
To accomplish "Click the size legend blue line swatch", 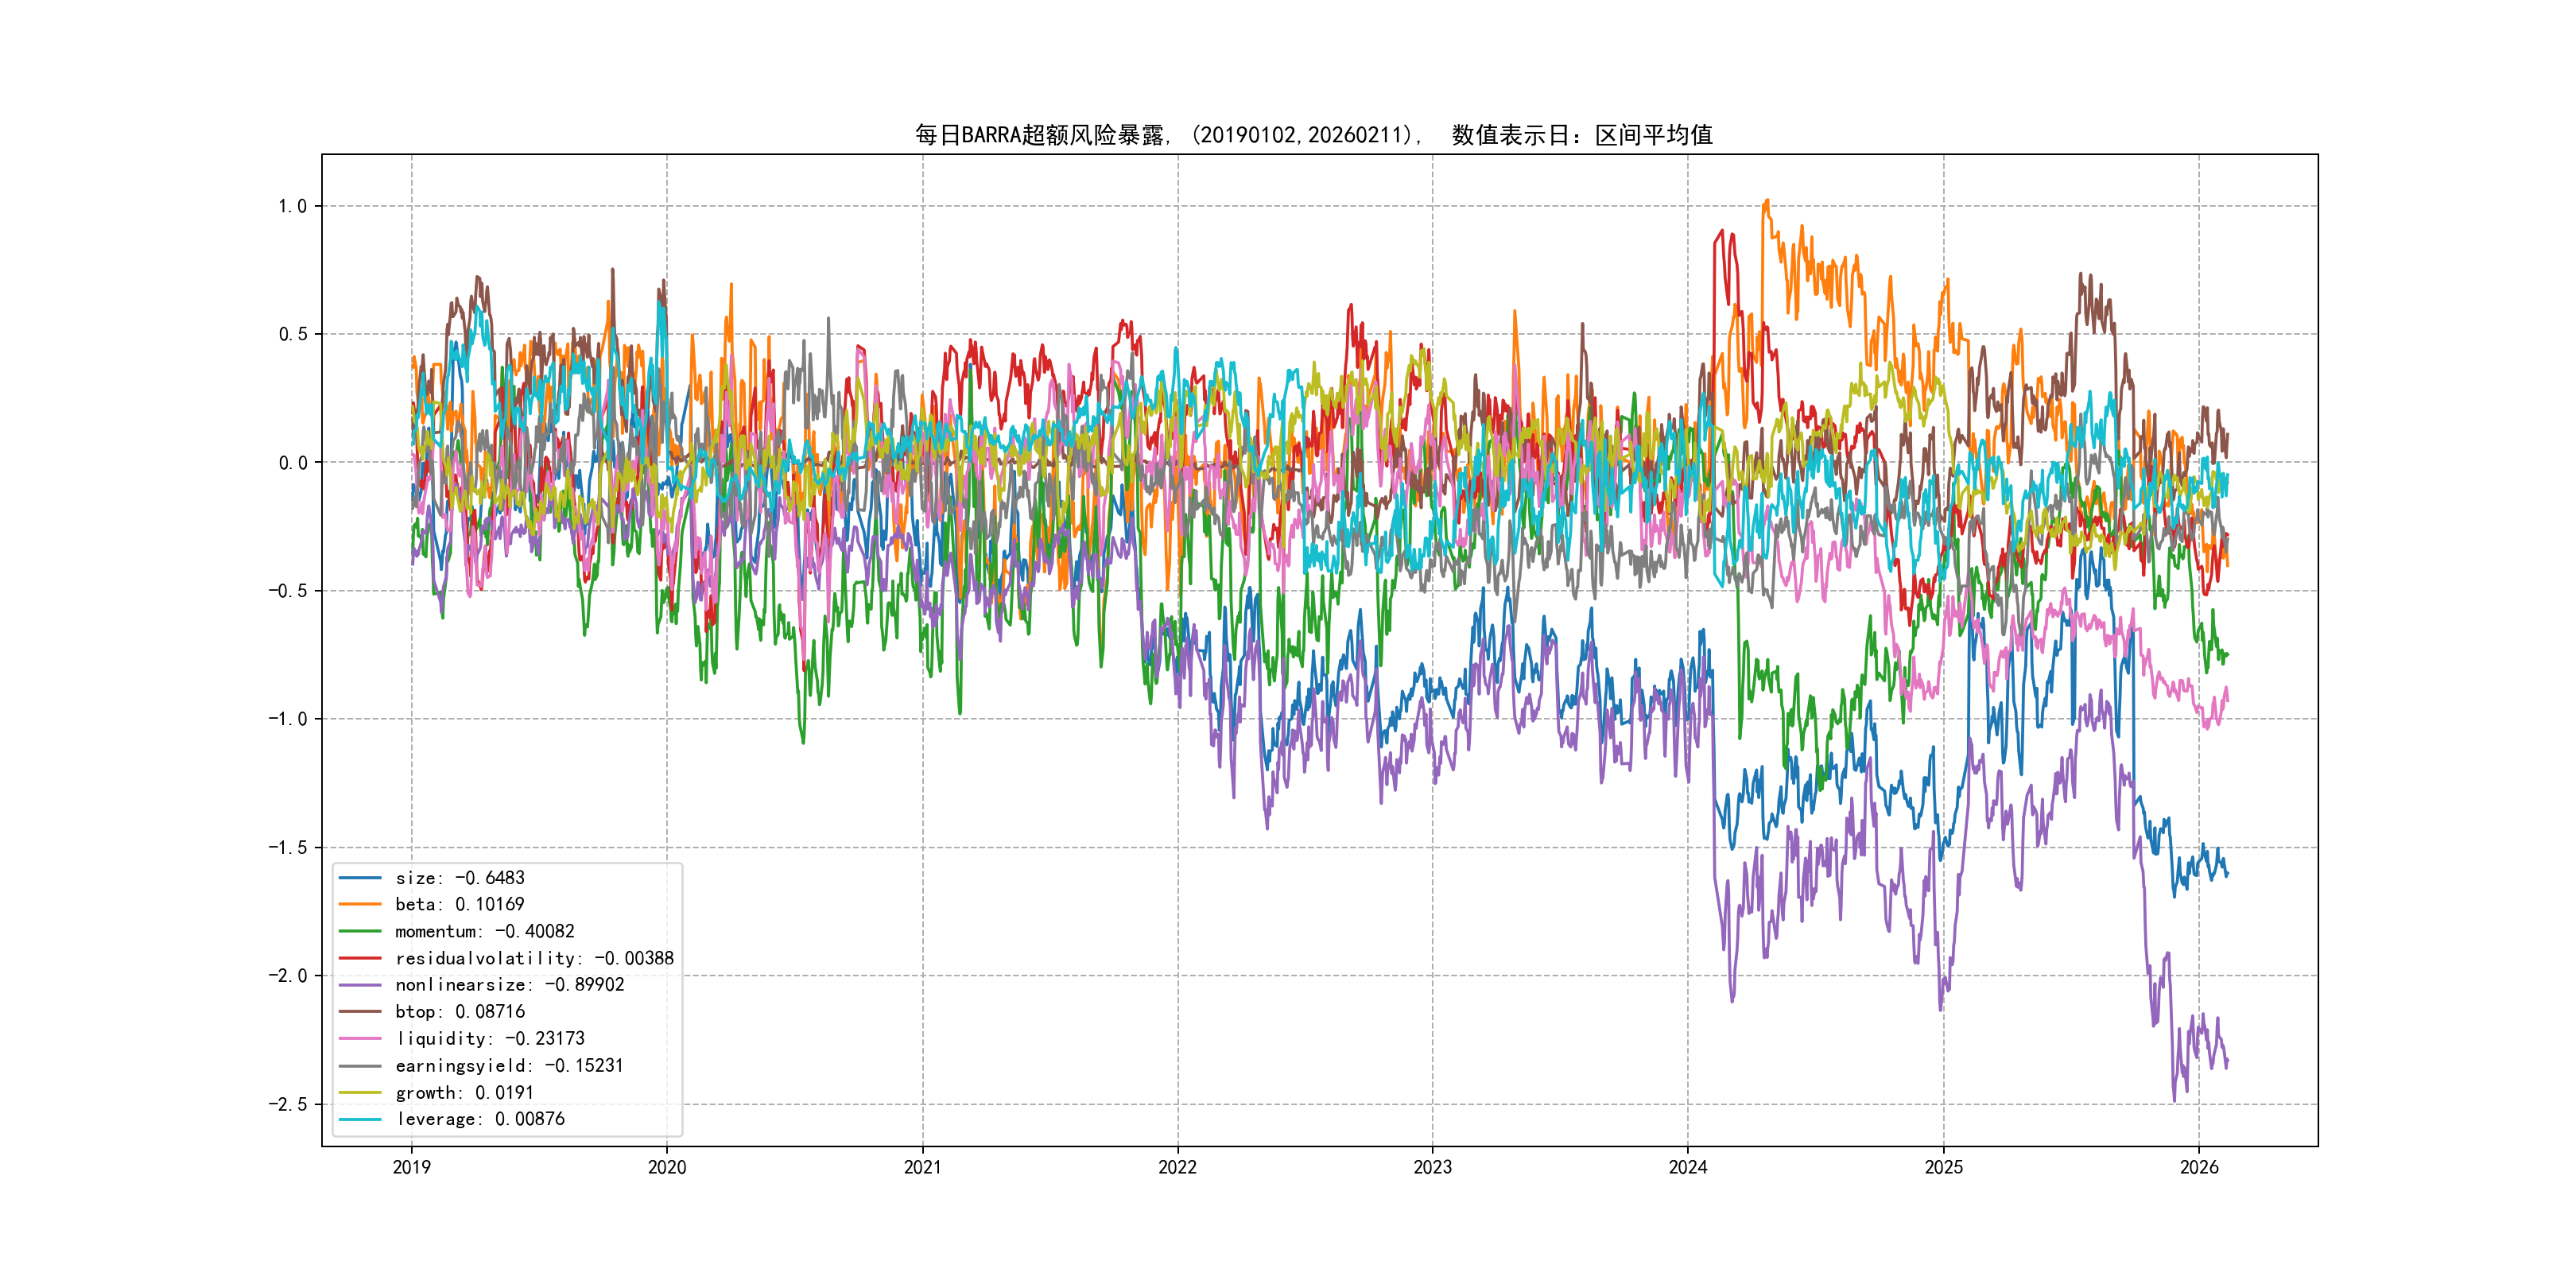I will pos(360,878).
